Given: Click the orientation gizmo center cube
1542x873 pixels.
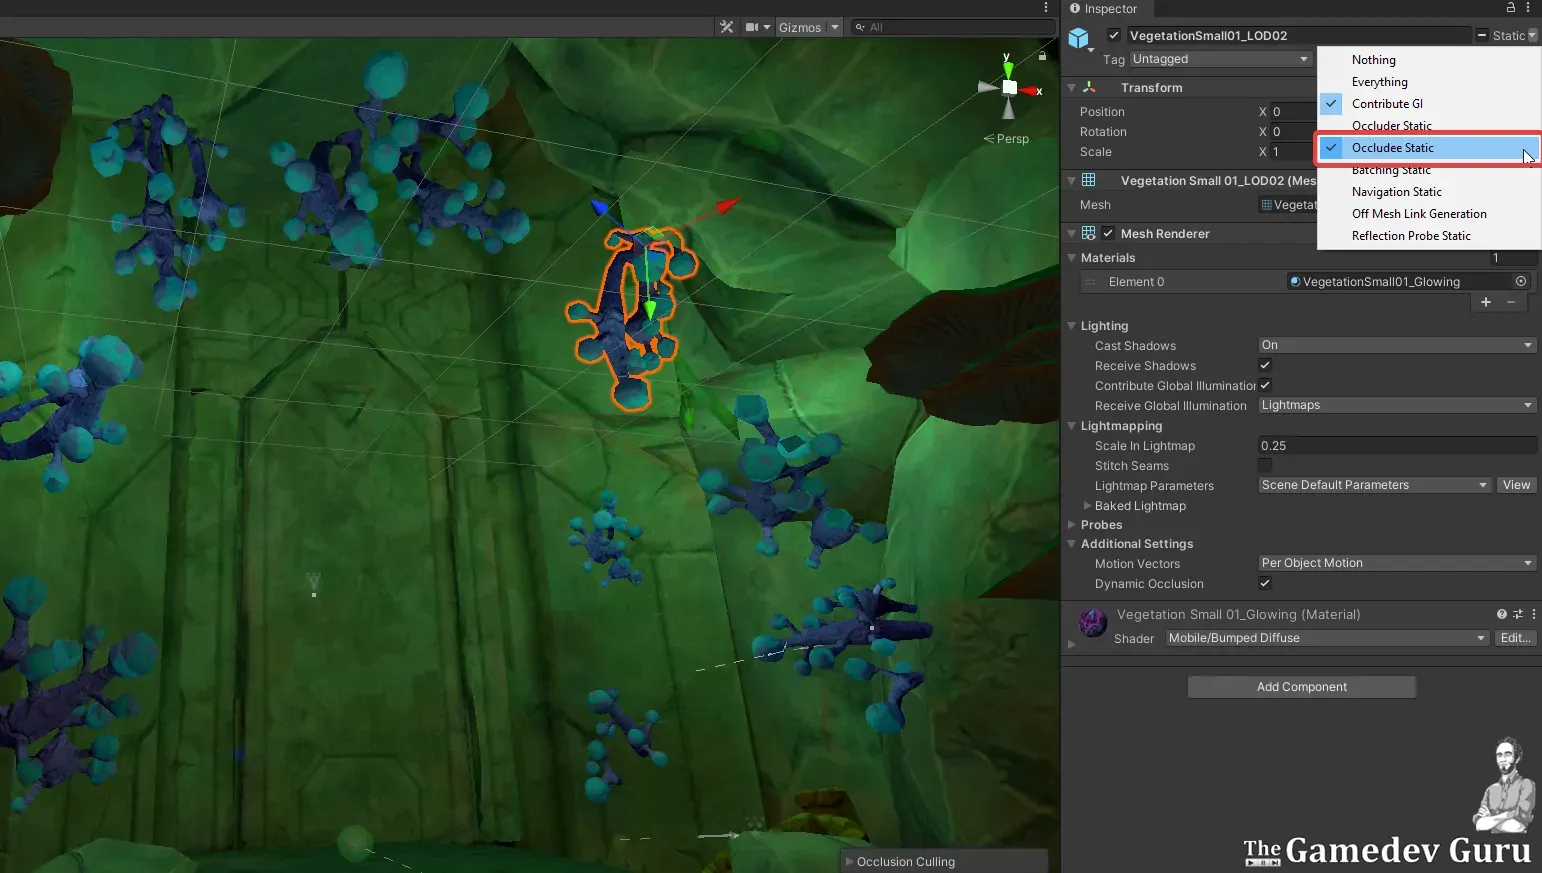Looking at the screenshot, I should point(1009,88).
